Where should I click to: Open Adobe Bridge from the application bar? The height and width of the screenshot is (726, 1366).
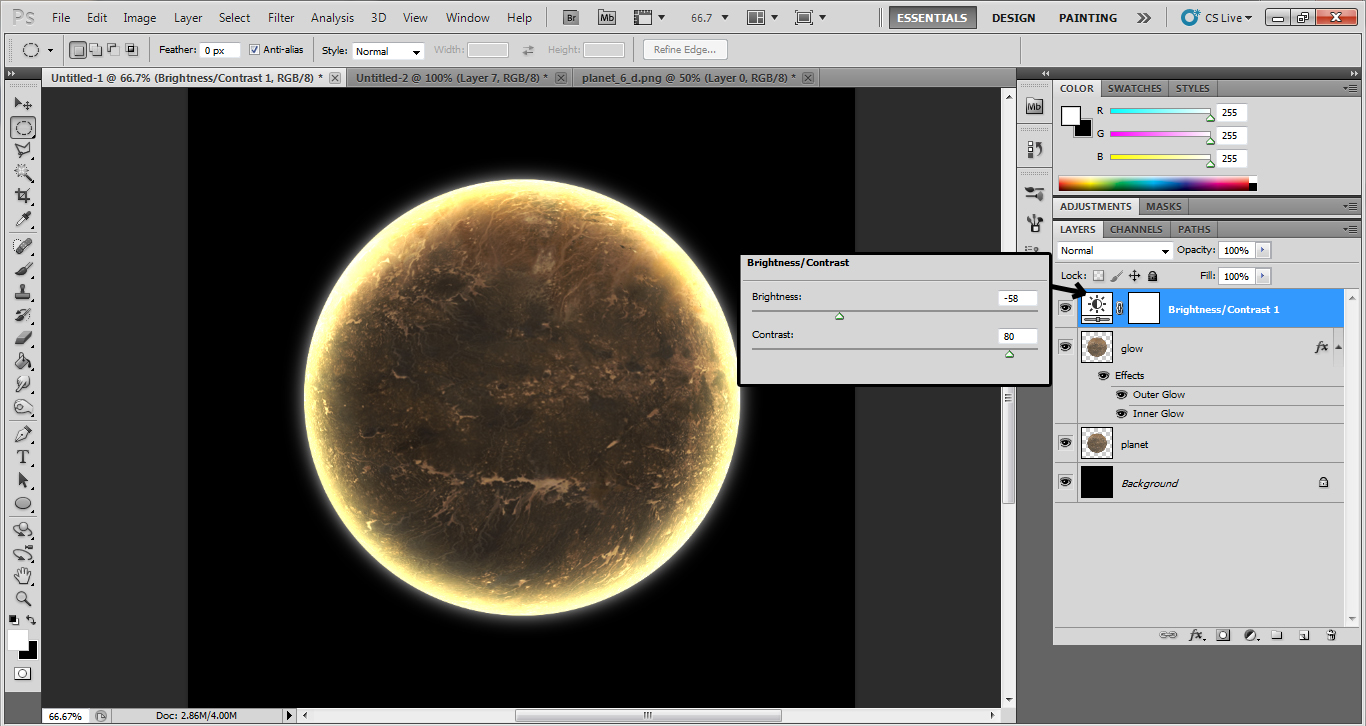point(570,17)
